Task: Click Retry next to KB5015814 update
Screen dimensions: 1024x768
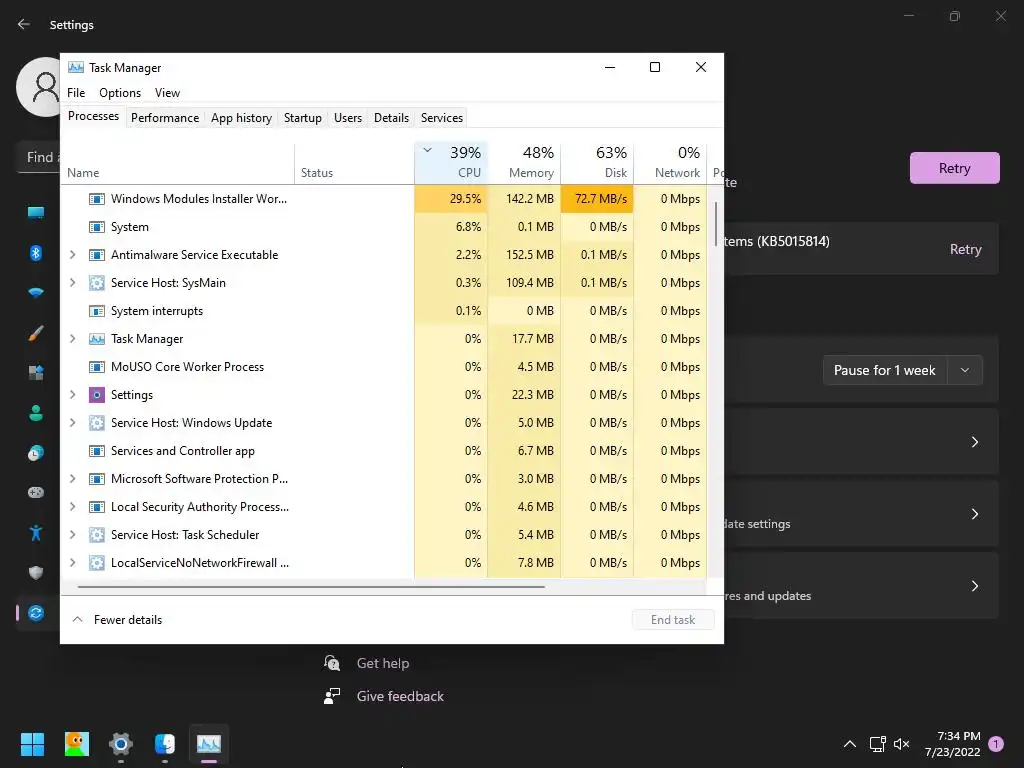Action: point(965,249)
